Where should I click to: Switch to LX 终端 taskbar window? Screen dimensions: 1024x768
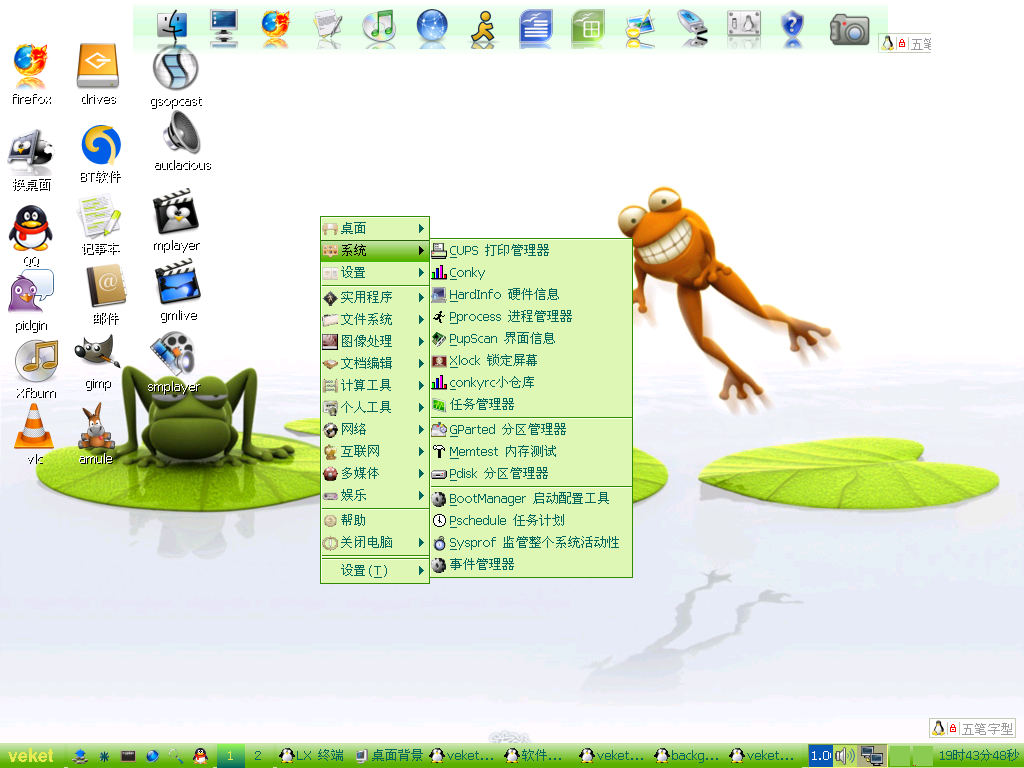click(311, 756)
